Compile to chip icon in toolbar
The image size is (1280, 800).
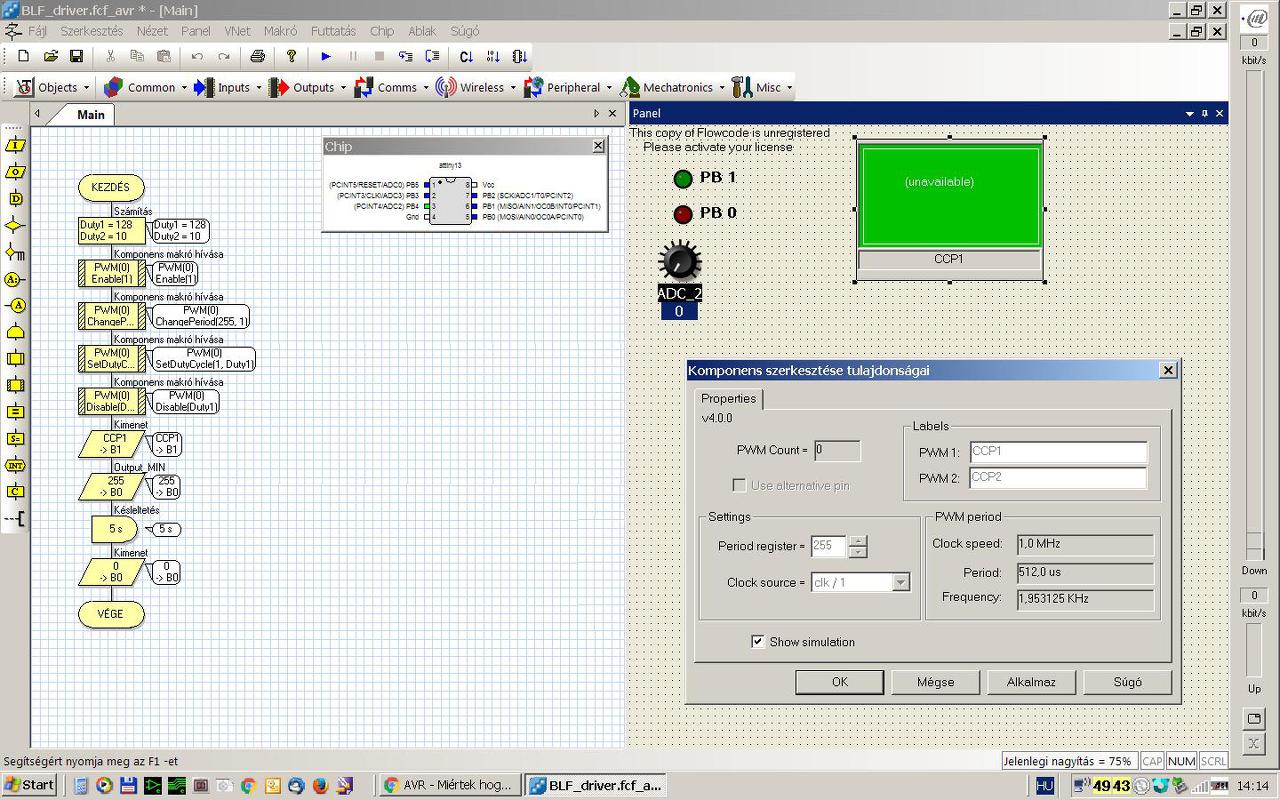tap(520, 57)
